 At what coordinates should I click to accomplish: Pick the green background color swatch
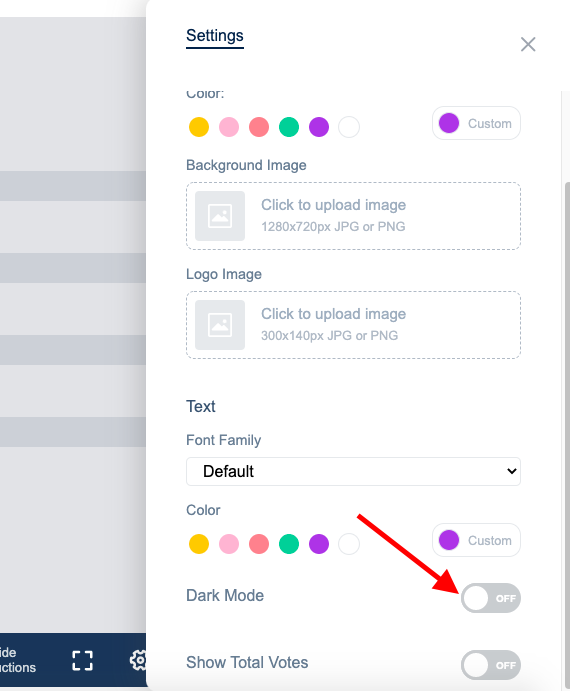[x=289, y=127]
